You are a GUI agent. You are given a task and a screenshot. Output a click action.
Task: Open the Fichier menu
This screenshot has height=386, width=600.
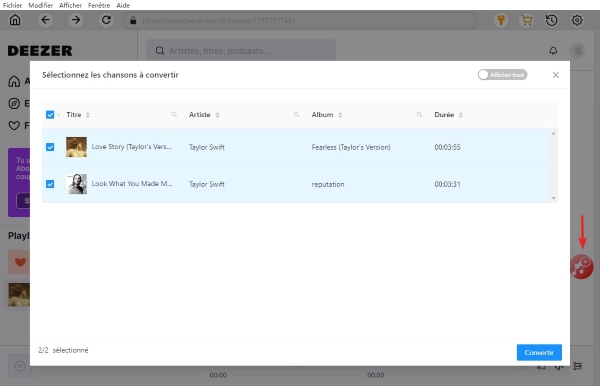coord(12,5)
